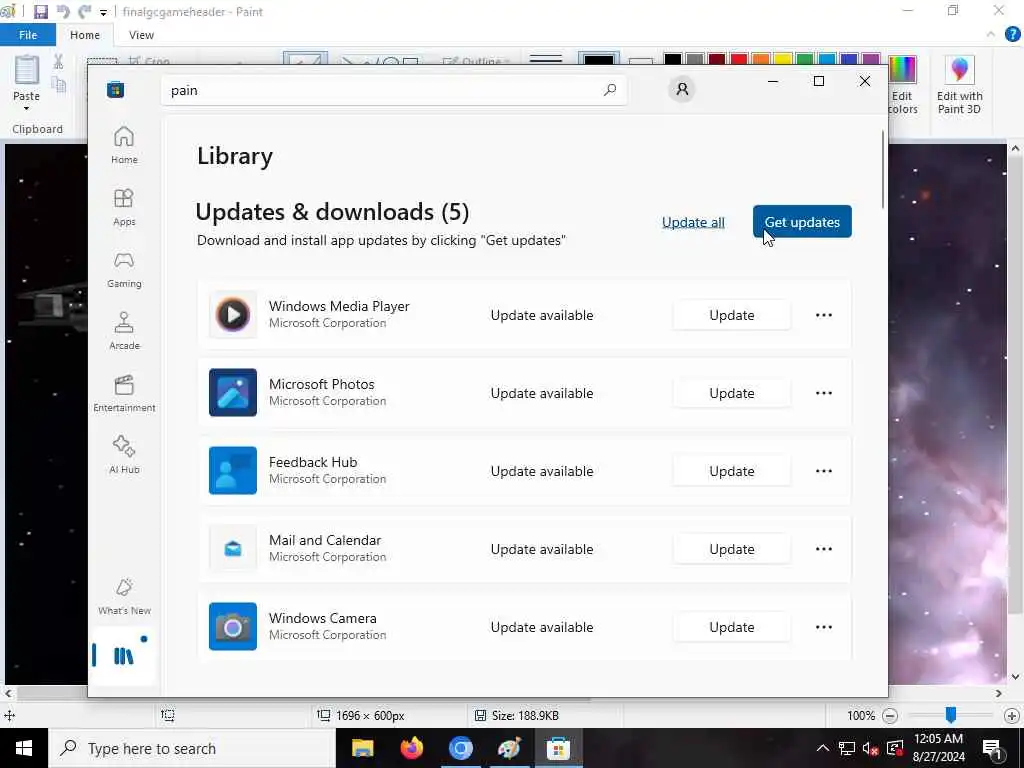Click the Microsoft Store taskbar icon
This screenshot has width=1024, height=768.
point(558,748)
